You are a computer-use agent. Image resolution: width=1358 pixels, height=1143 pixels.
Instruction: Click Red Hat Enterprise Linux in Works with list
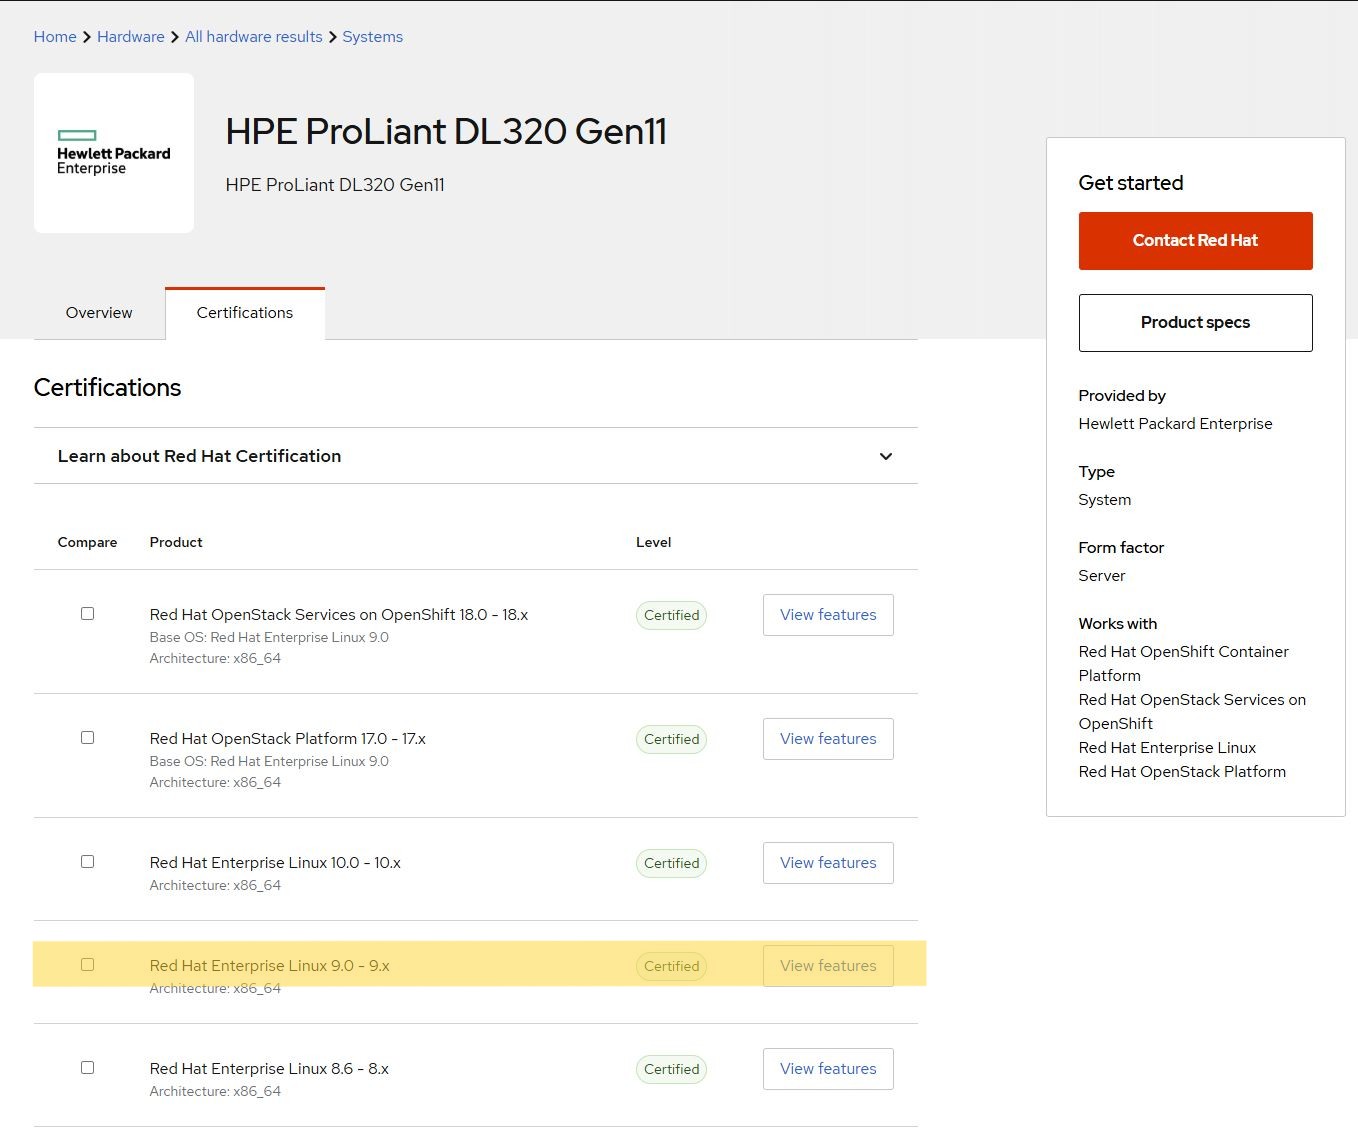point(1167,748)
